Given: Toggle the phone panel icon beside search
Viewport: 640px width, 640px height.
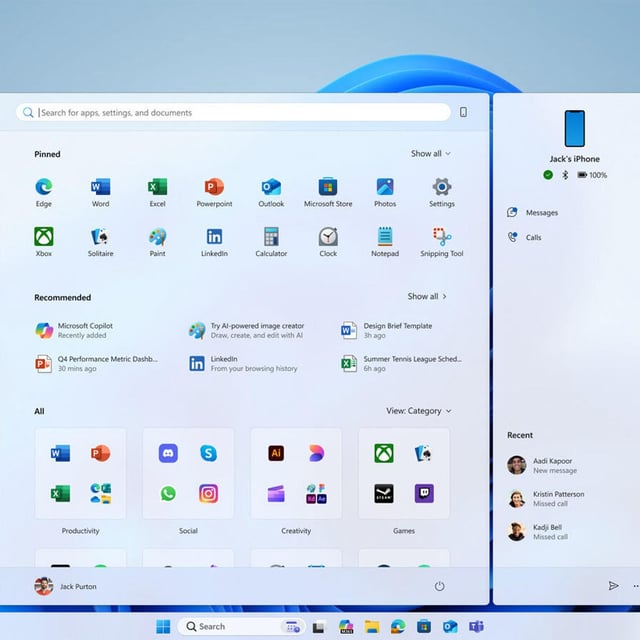Looking at the screenshot, I should pyautogui.click(x=463, y=112).
